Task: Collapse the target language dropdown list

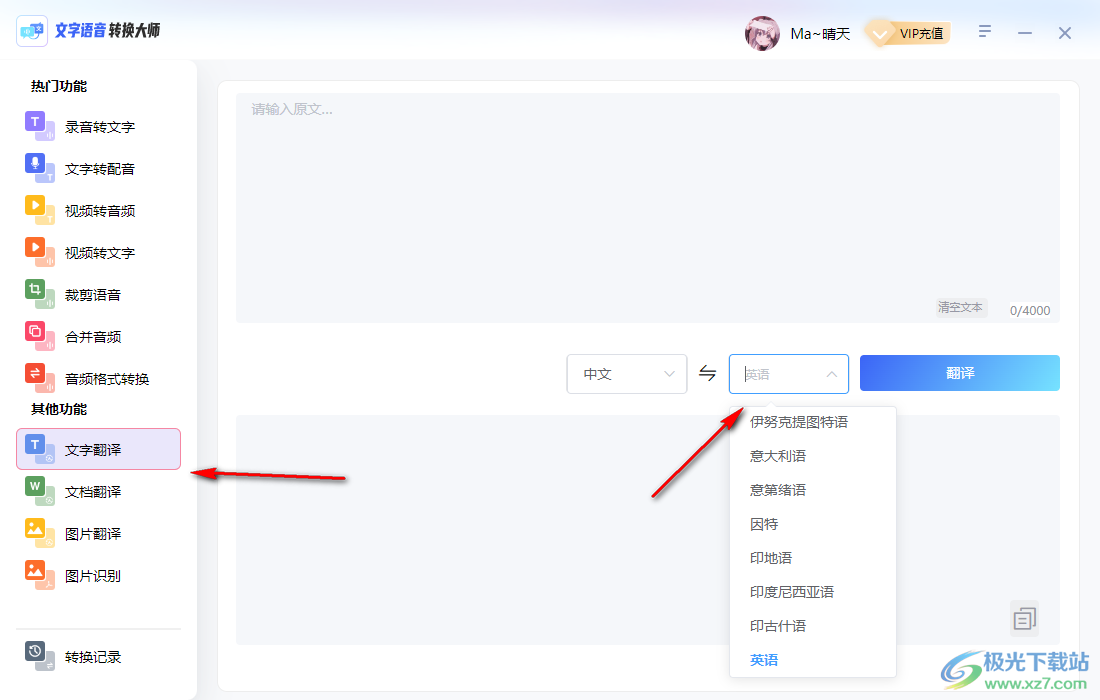Action: point(830,373)
